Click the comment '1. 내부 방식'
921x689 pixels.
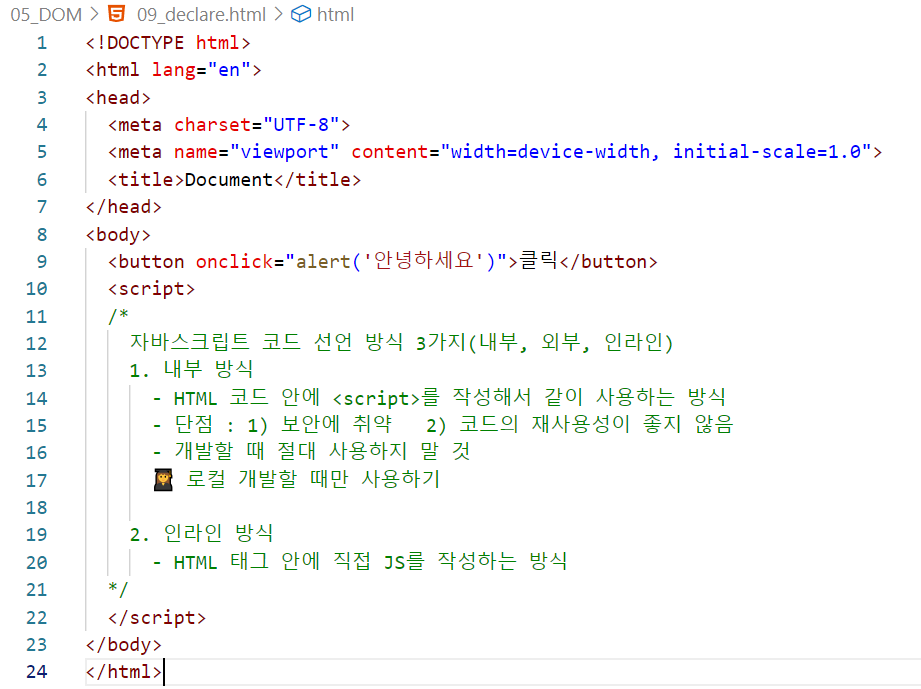coord(191,369)
